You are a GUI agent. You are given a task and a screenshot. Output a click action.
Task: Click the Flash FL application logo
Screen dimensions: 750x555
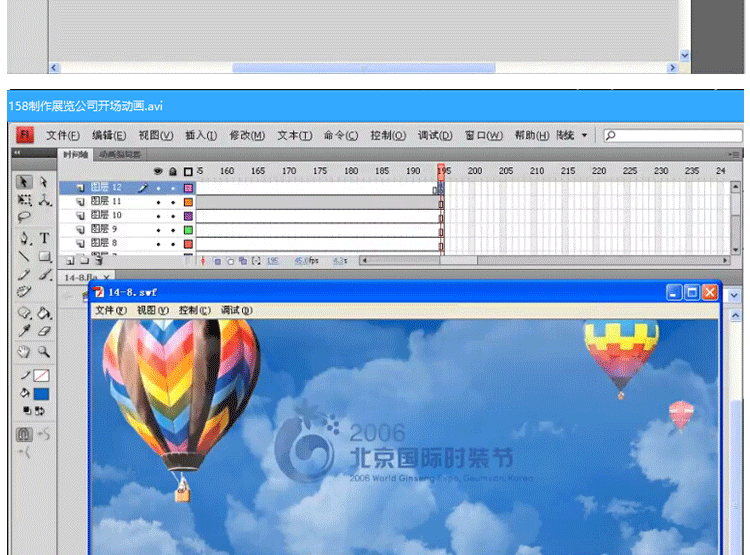click(x=25, y=135)
